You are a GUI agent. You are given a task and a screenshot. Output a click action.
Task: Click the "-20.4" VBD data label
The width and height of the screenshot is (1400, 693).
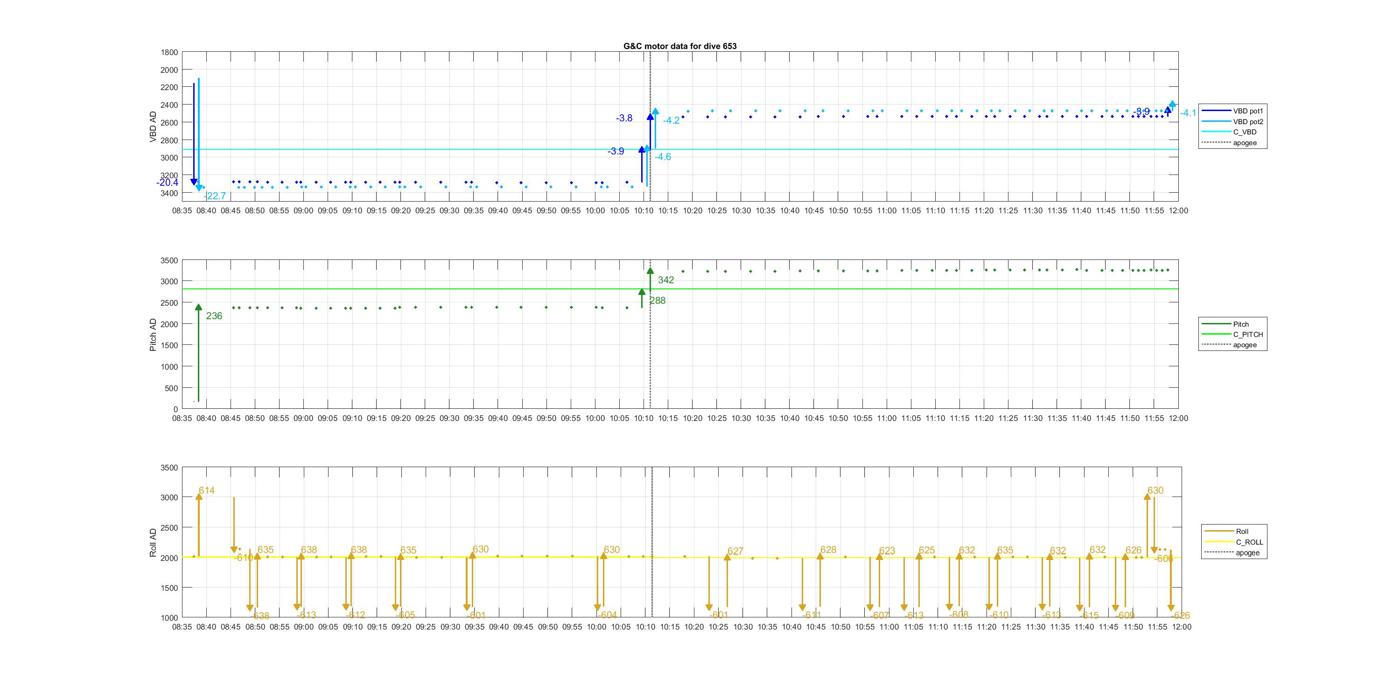[x=167, y=182]
